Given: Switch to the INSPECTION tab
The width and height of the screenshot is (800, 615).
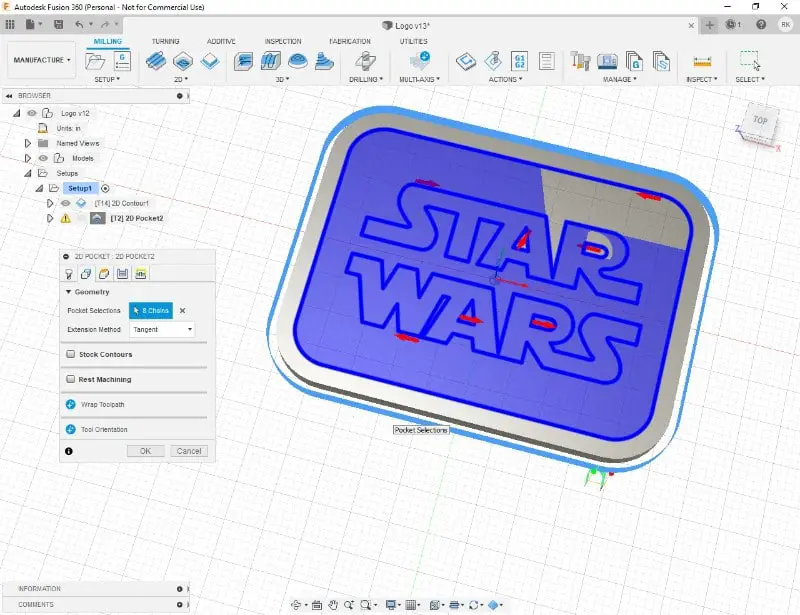Looking at the screenshot, I should pyautogui.click(x=283, y=41).
